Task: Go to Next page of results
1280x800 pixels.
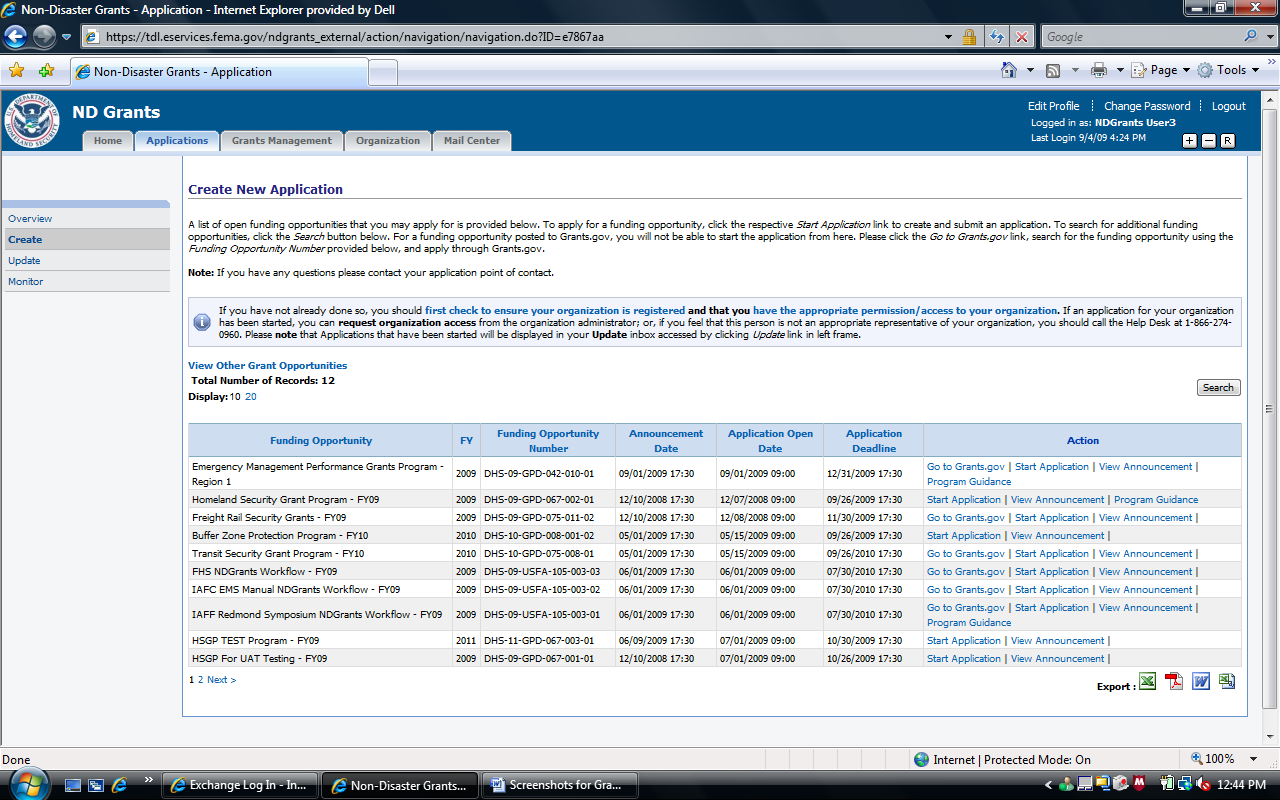Action: (221, 680)
